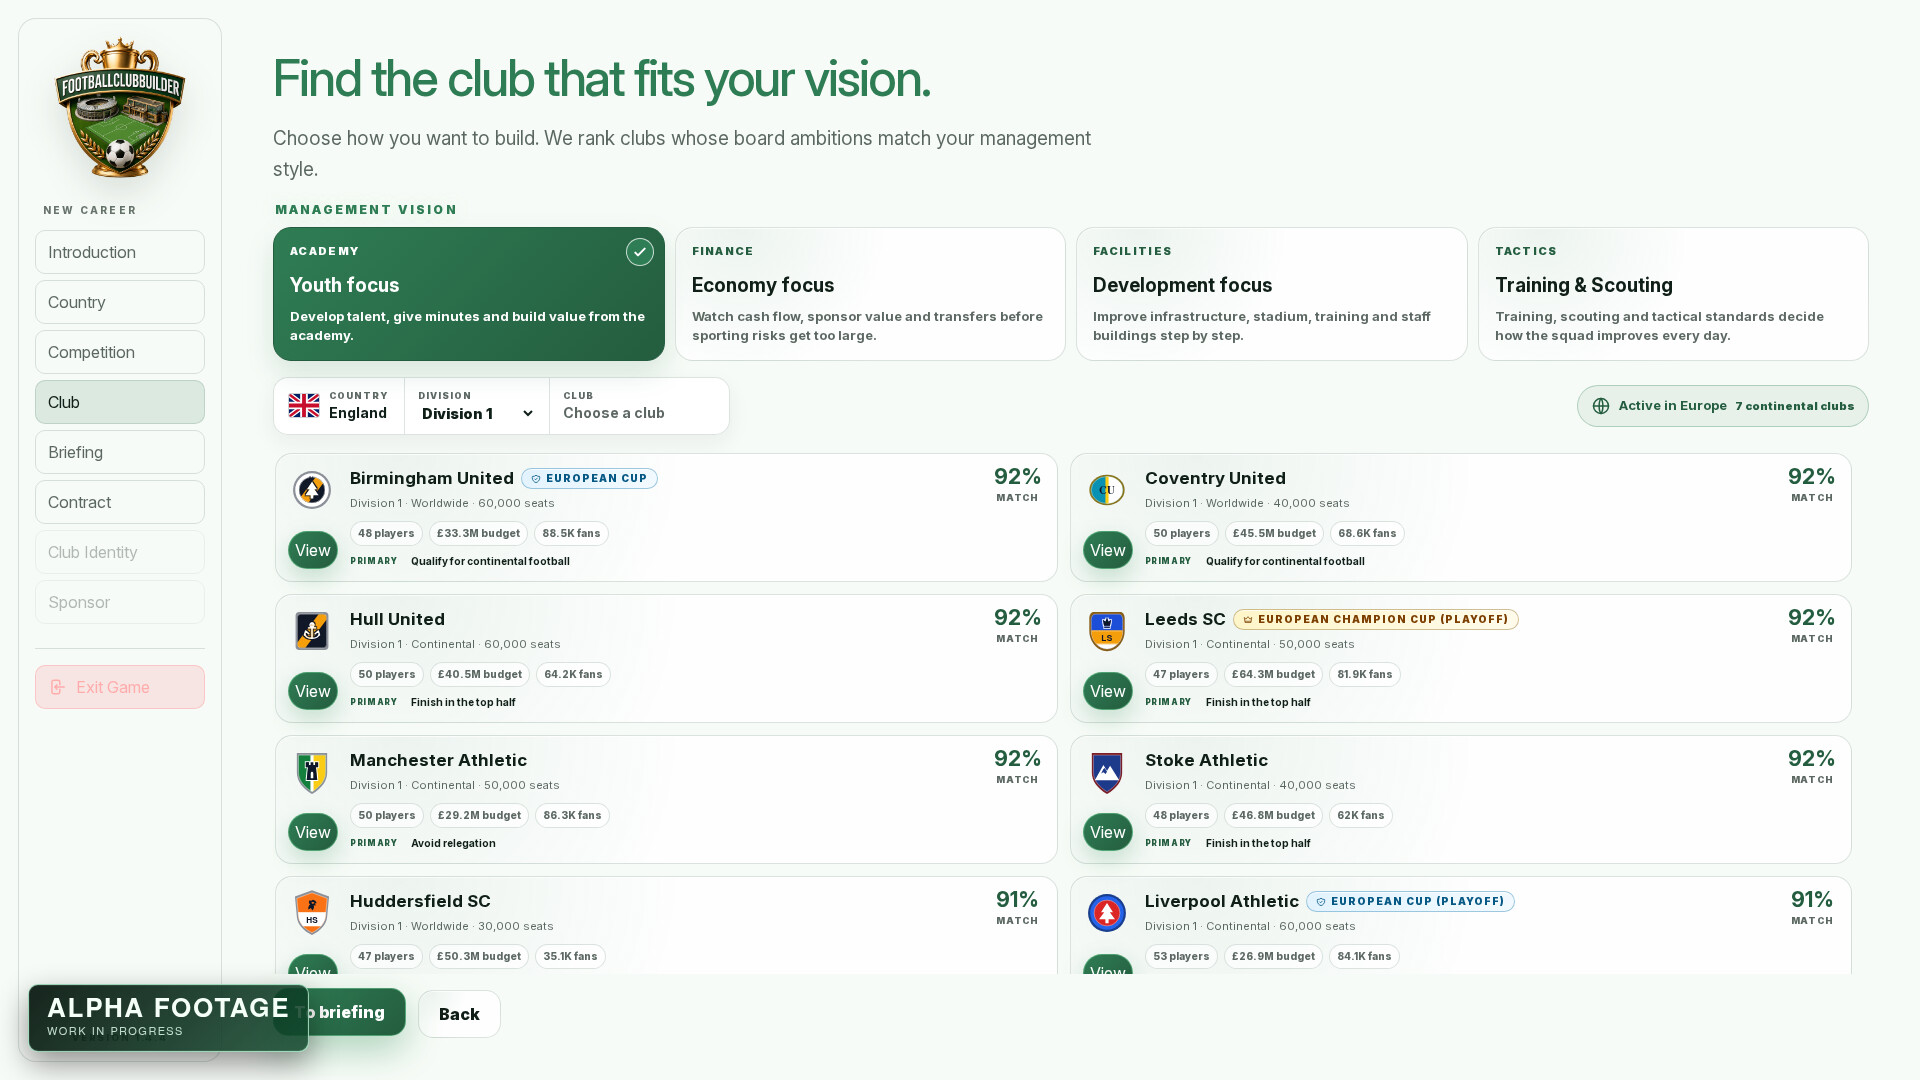1920x1080 pixels.
Task: Open the Country England selector
Action: coord(339,406)
